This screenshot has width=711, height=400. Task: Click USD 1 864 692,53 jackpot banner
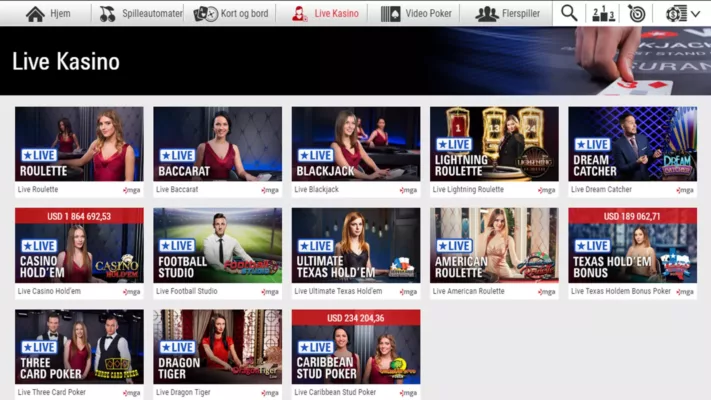click(x=79, y=216)
